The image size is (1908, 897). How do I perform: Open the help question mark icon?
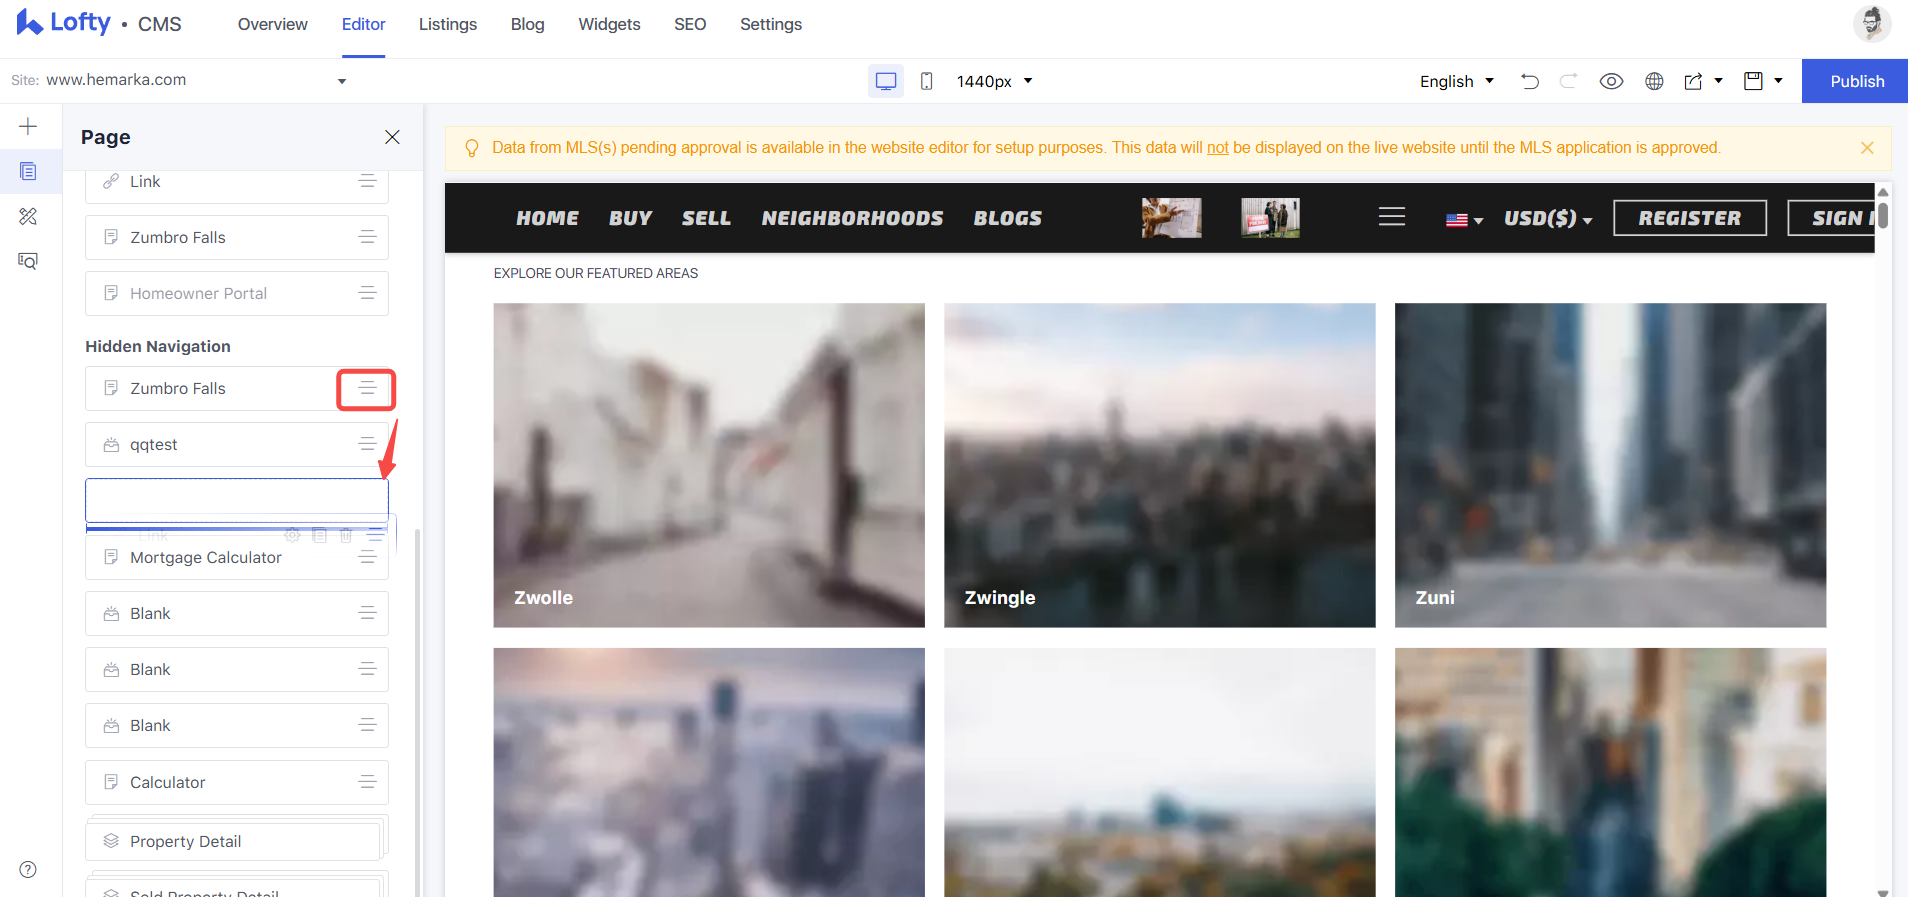click(28, 869)
